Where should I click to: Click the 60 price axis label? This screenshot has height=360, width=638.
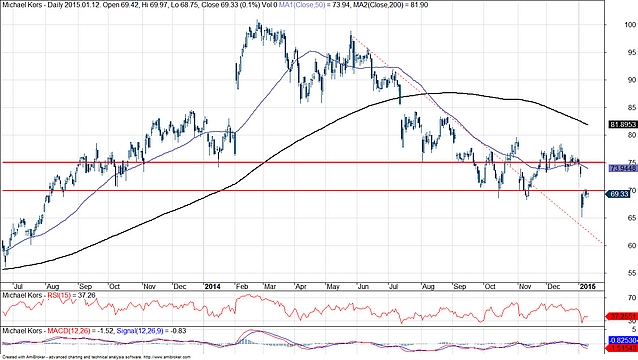631,246
